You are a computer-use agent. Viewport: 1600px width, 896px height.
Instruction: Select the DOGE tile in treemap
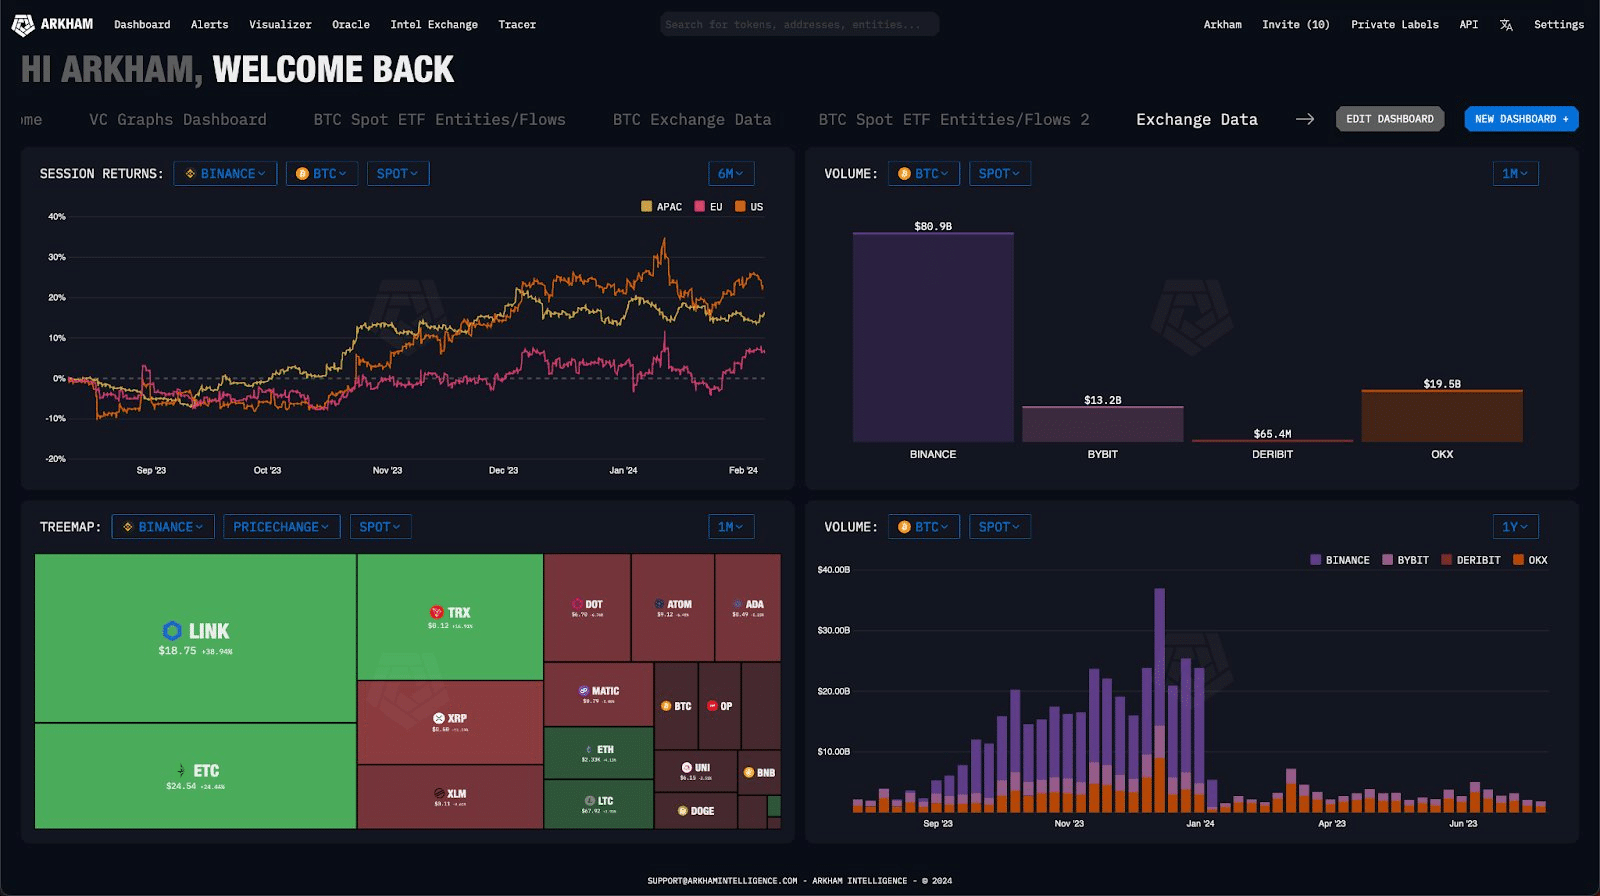pyautogui.click(x=696, y=811)
